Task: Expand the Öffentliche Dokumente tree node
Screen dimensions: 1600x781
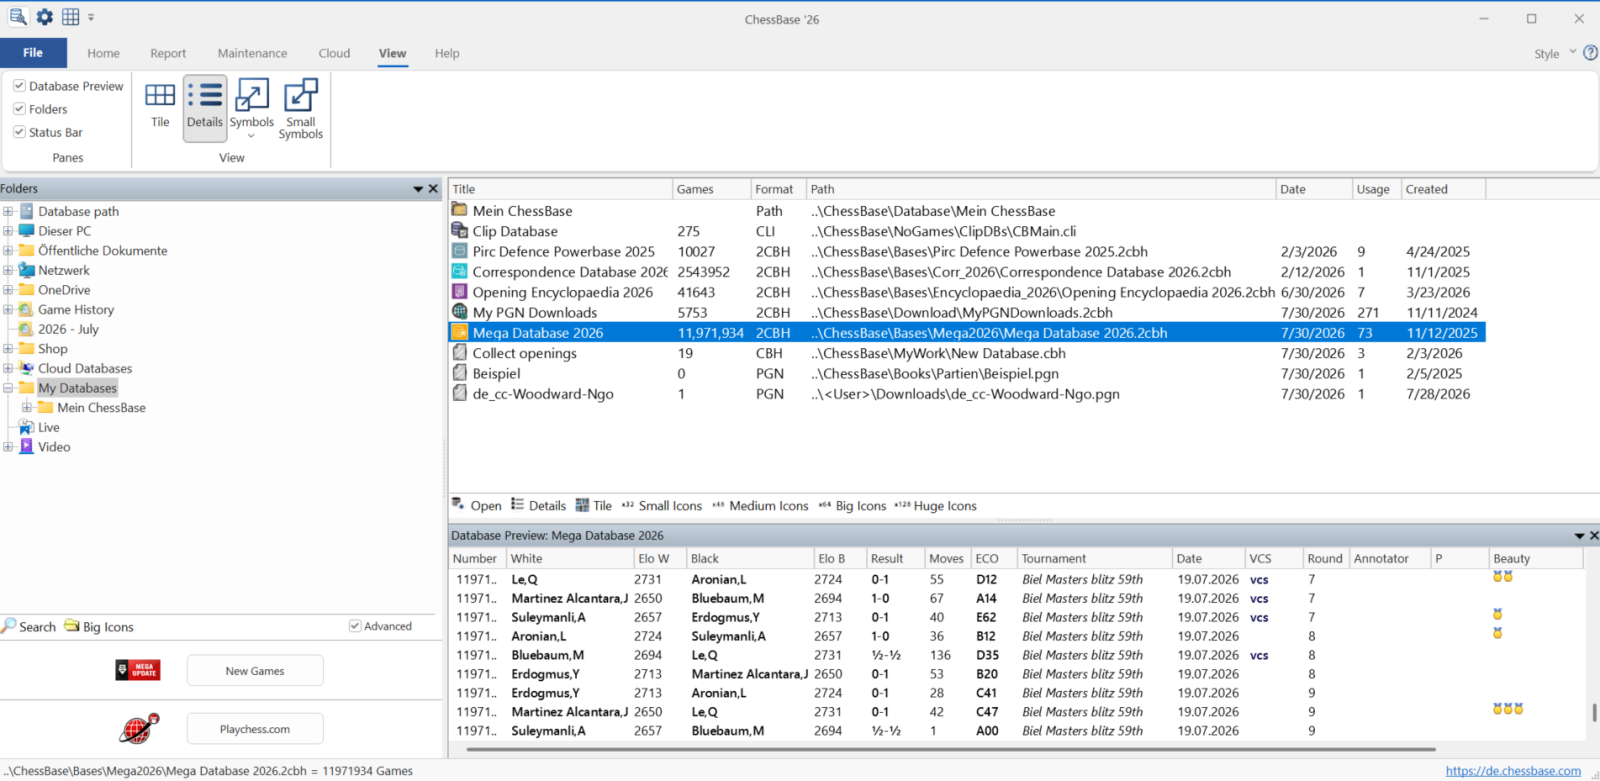Action: click(8, 251)
